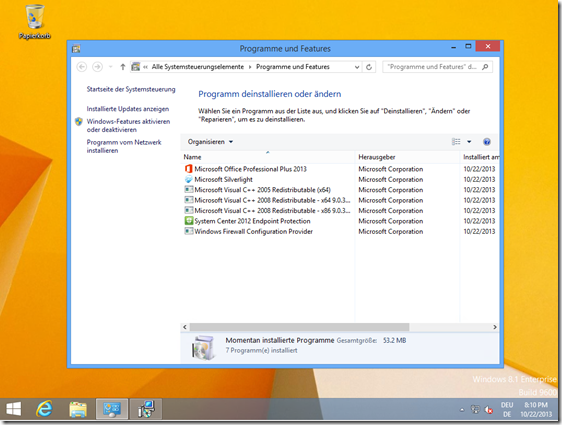Click icon of Visual C++ 2005 Redistributable
The height and width of the screenshot is (425, 562).
click(189, 190)
